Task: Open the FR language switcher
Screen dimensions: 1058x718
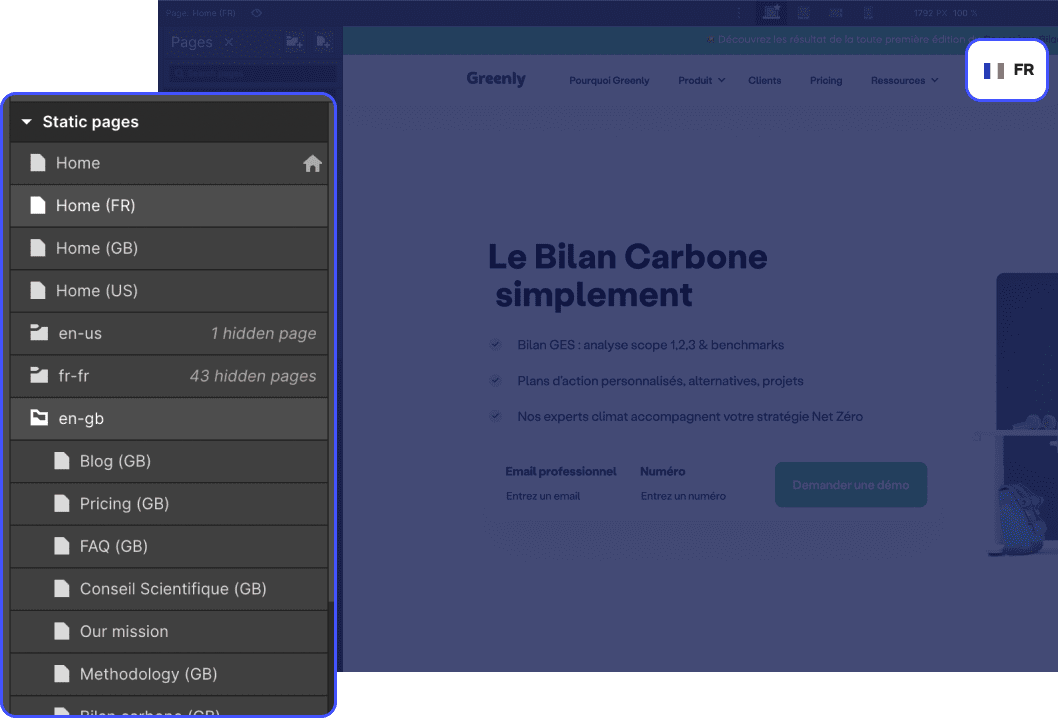Action: pyautogui.click(x=1007, y=70)
